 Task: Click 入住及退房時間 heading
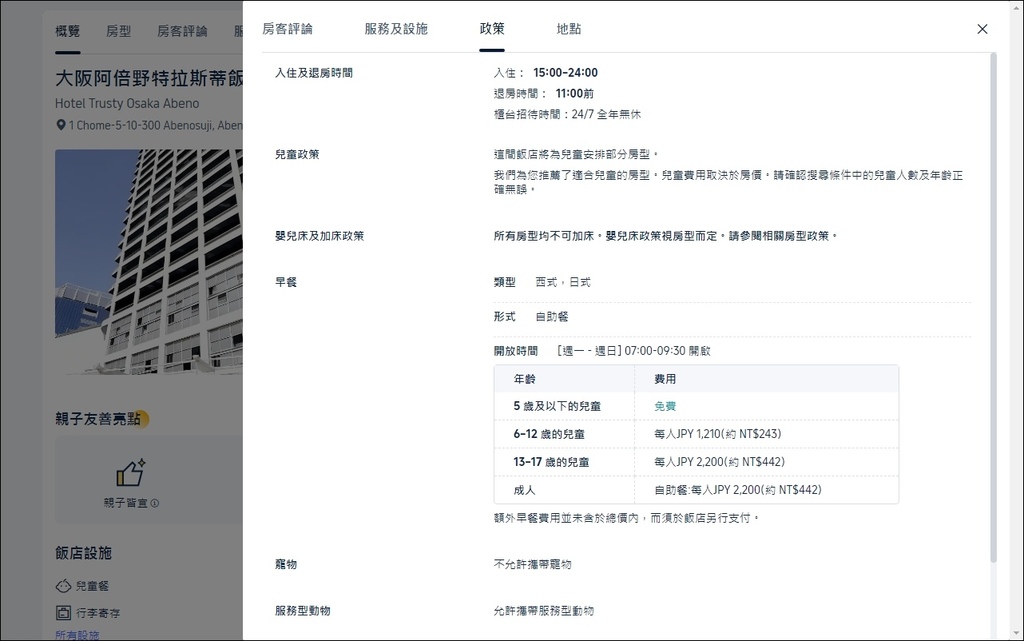pos(313,73)
